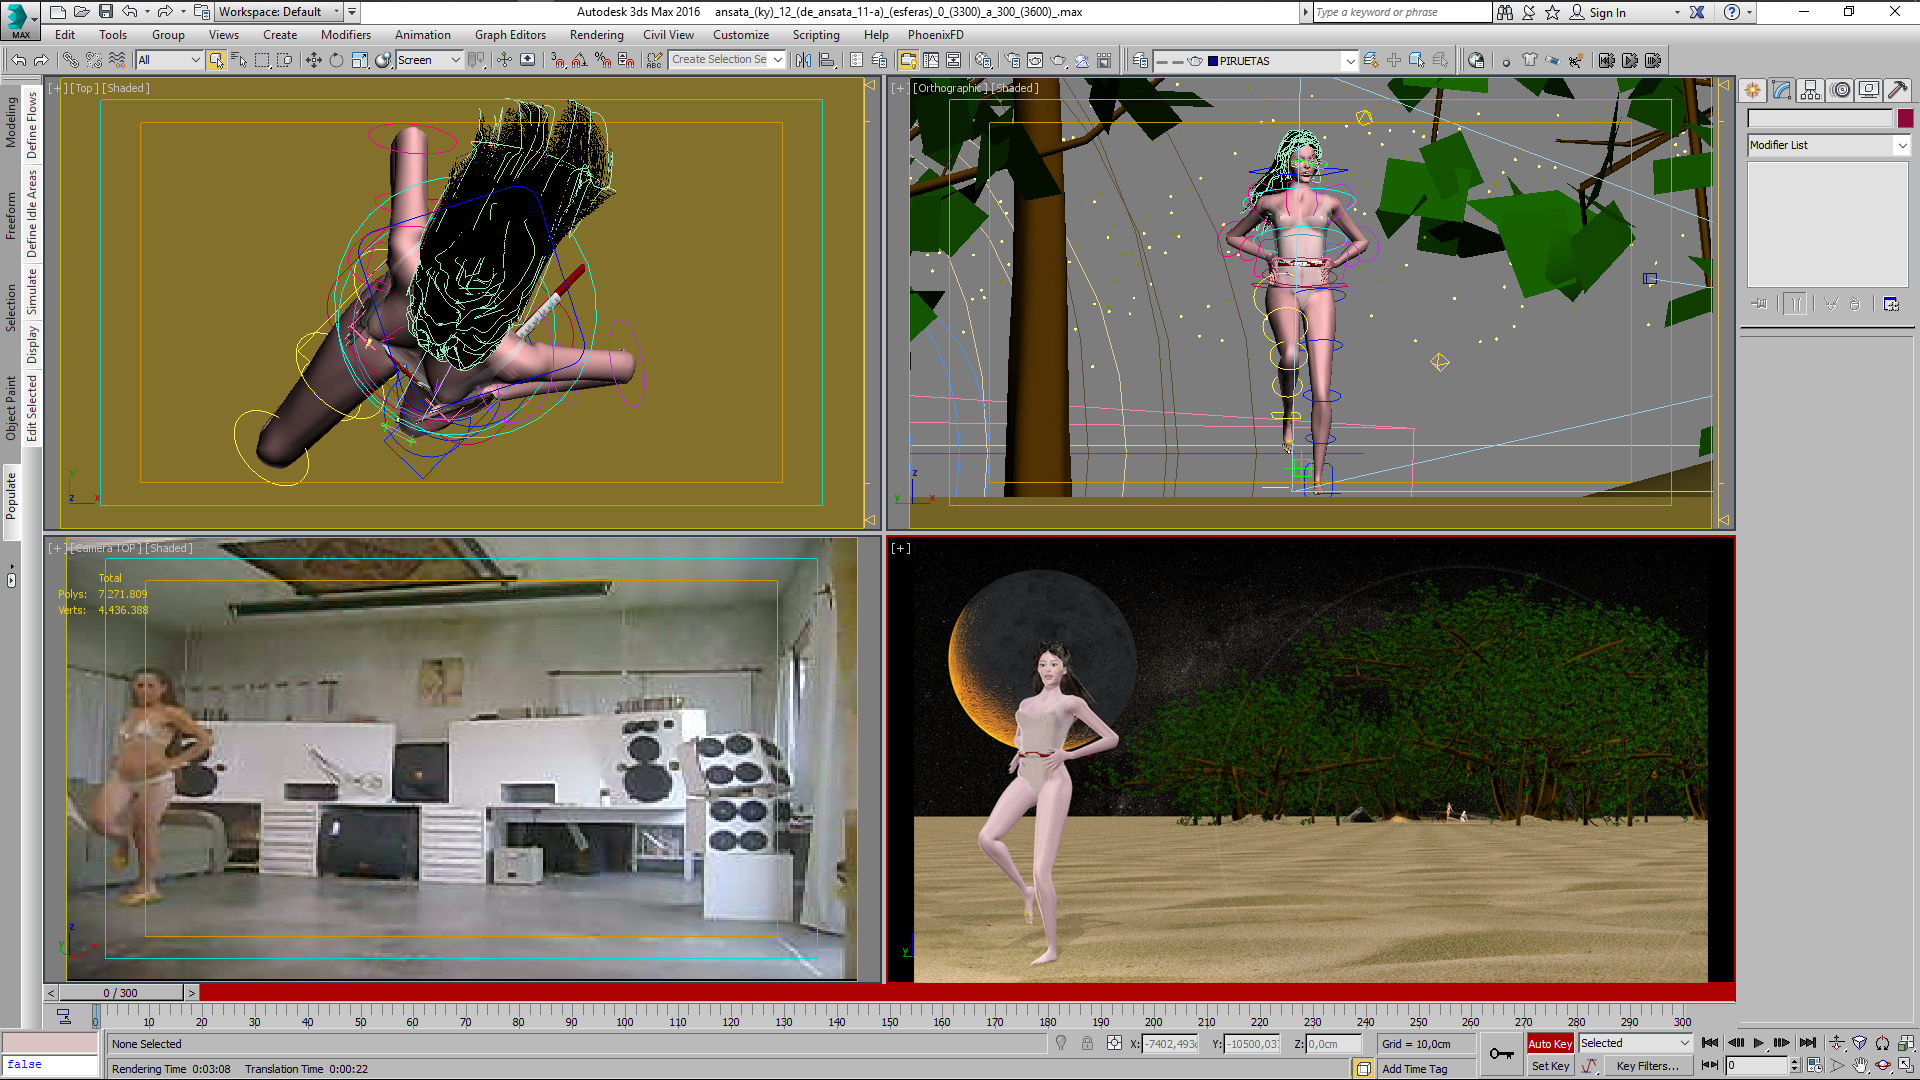The height and width of the screenshot is (1080, 1920).
Task: Toggle Auto Key animation mode
Action: (1549, 1043)
